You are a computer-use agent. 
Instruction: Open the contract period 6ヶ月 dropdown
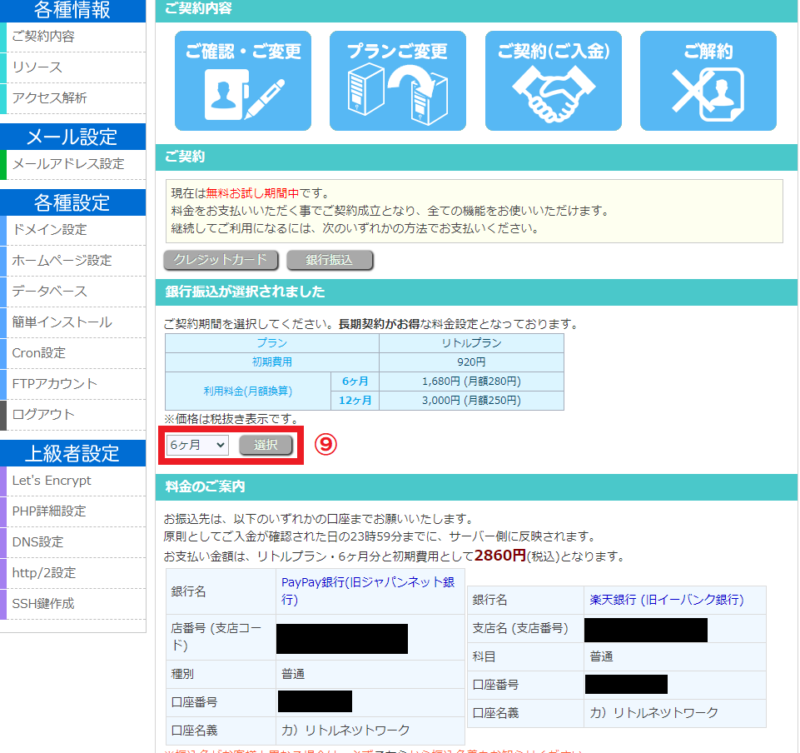[x=197, y=444]
